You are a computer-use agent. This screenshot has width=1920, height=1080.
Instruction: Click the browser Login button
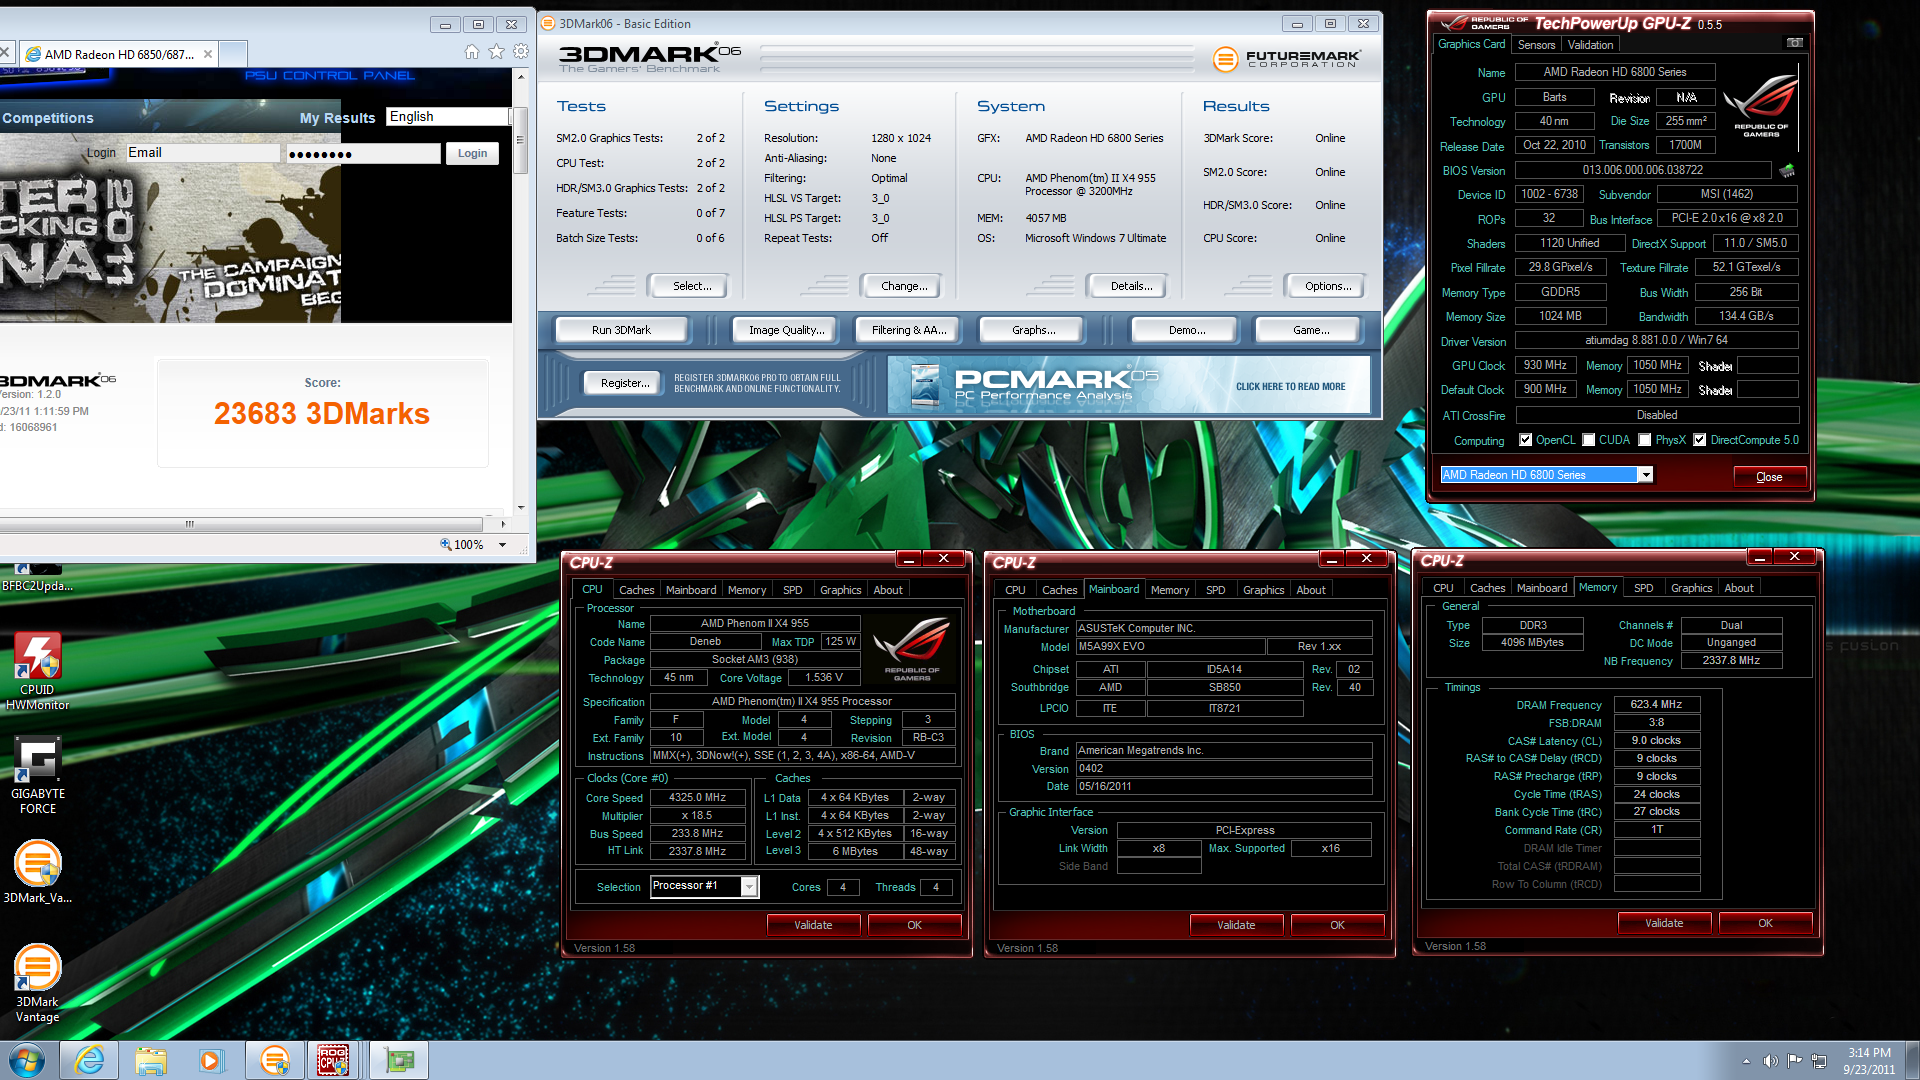click(x=472, y=153)
